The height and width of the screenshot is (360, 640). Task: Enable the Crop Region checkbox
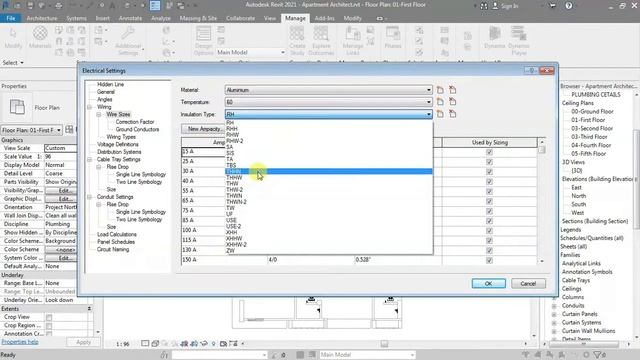(49, 326)
